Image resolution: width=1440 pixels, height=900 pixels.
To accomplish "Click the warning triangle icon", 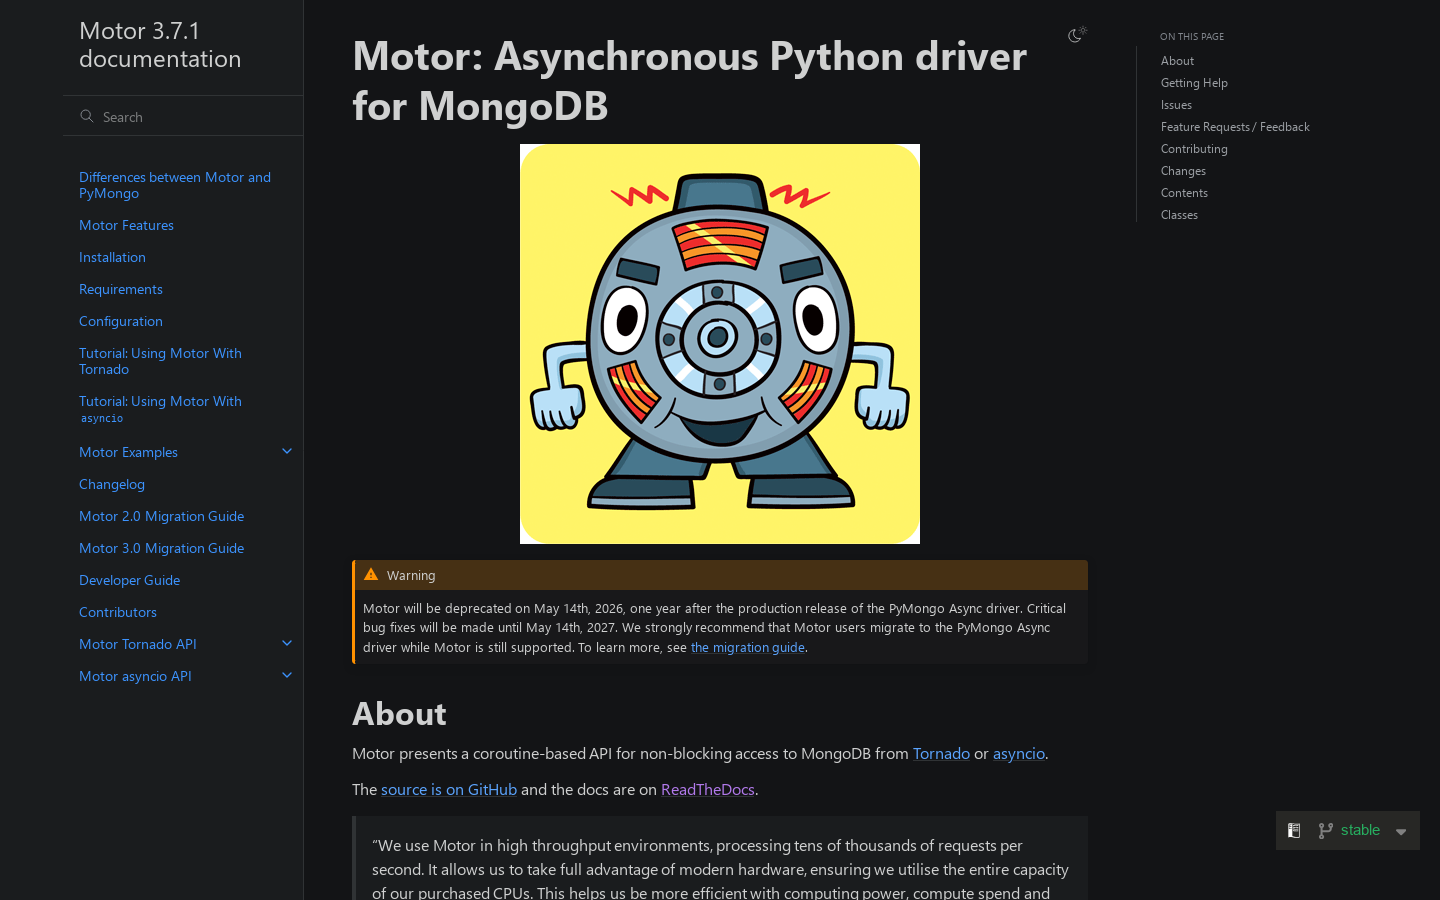I will (371, 575).
